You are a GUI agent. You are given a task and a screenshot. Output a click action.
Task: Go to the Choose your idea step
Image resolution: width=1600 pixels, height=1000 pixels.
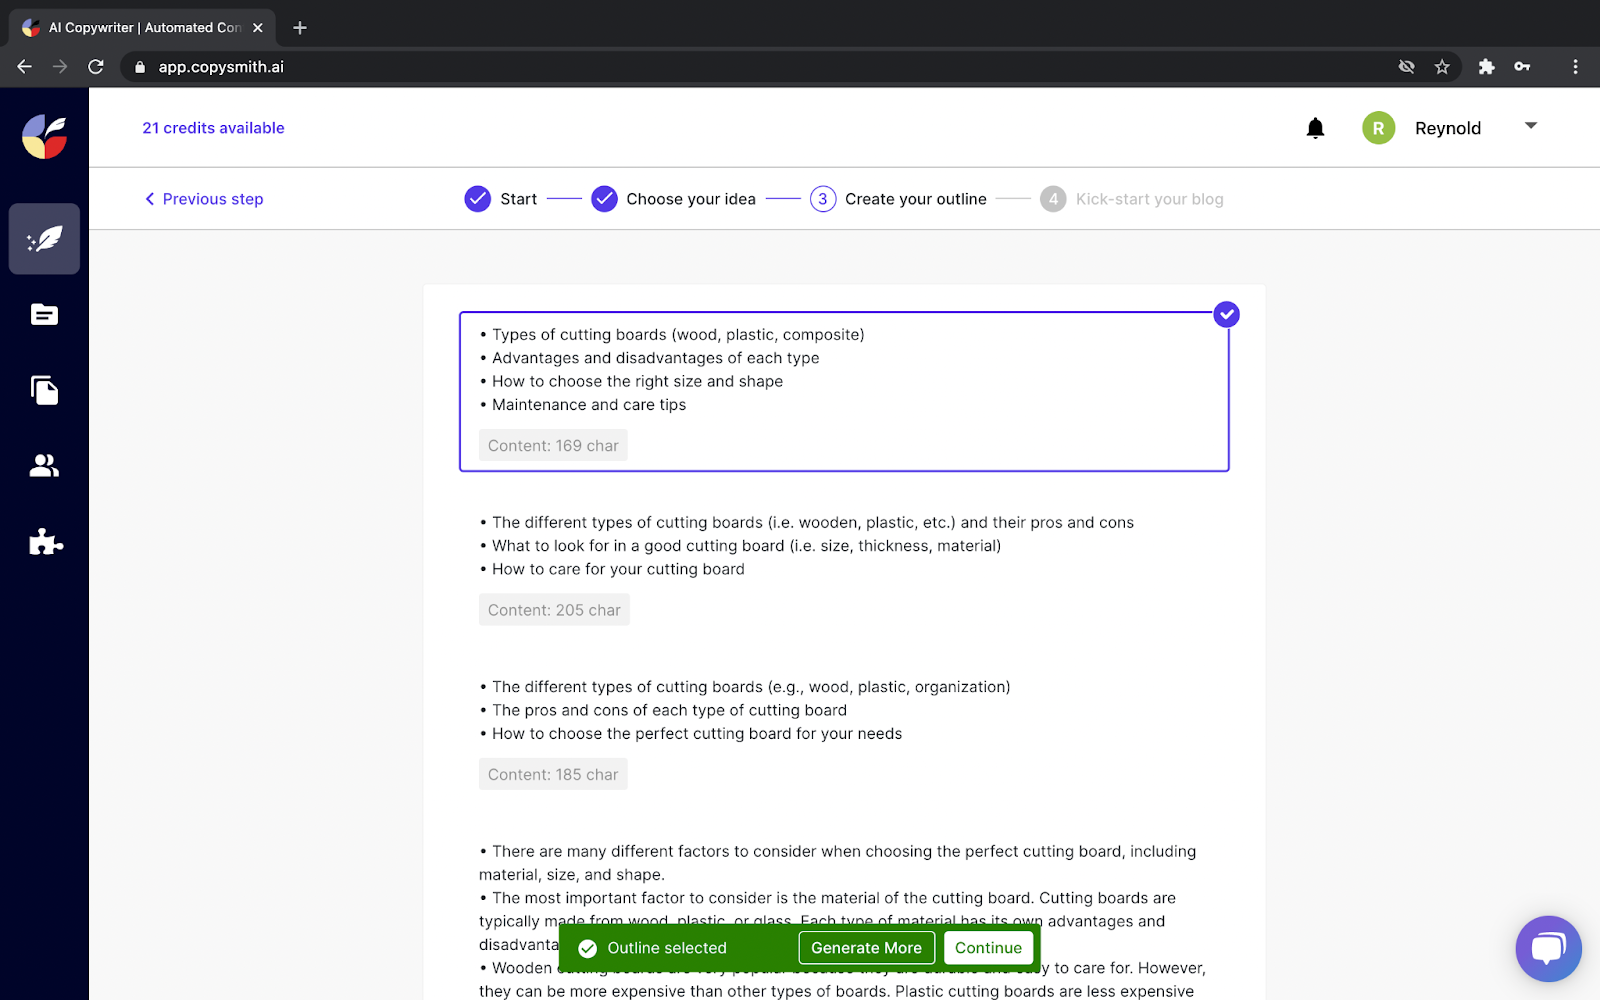(673, 199)
